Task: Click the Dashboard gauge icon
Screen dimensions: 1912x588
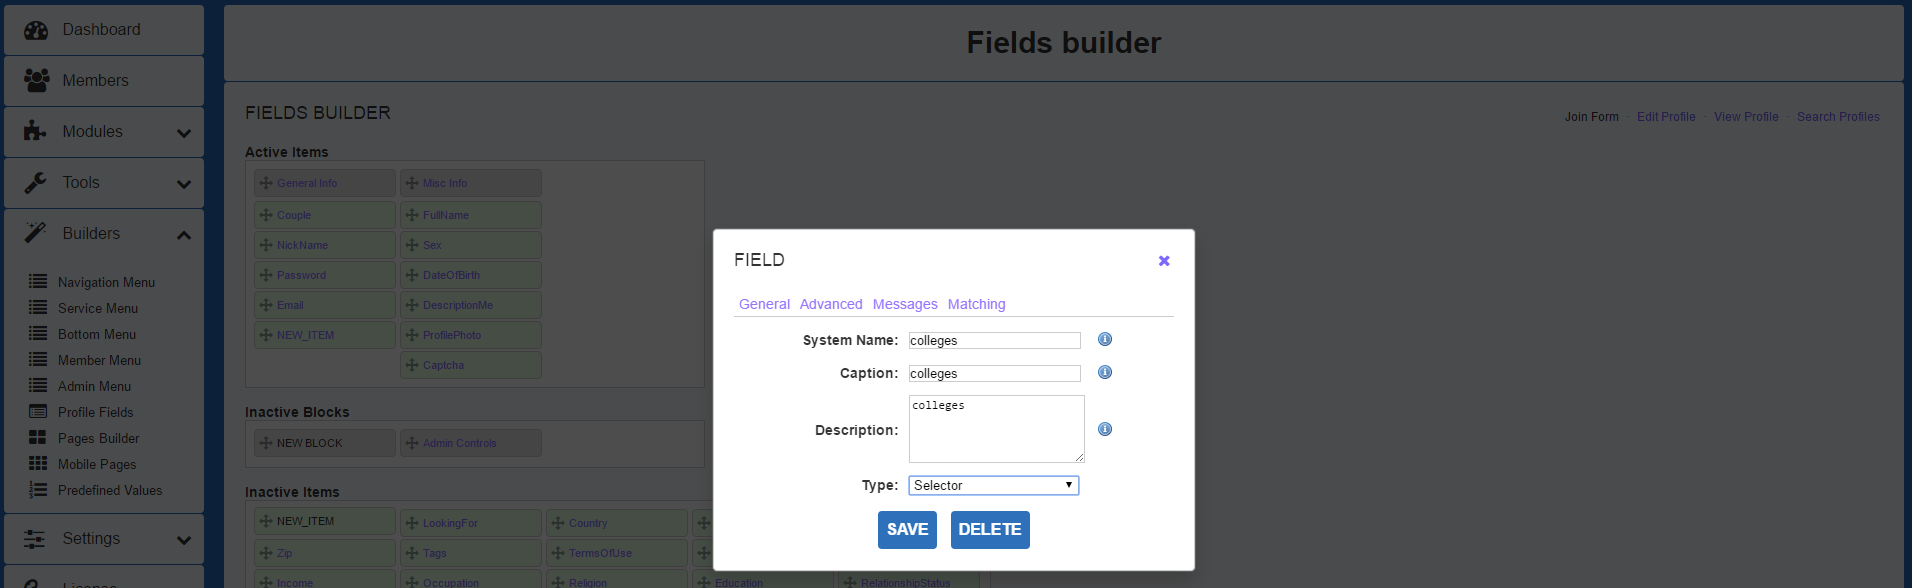Action: [x=36, y=30]
